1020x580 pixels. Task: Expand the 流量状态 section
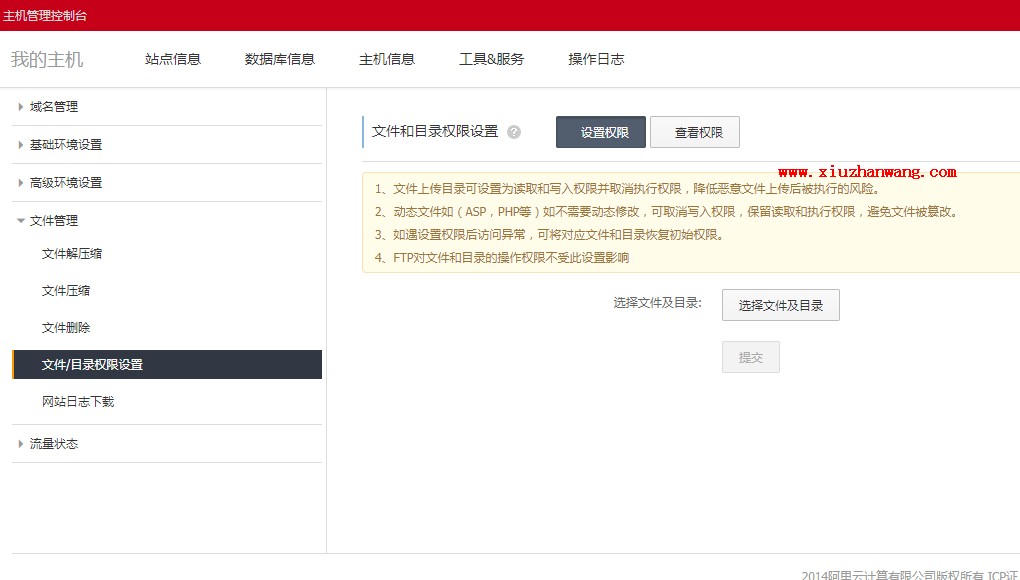[x=54, y=444]
